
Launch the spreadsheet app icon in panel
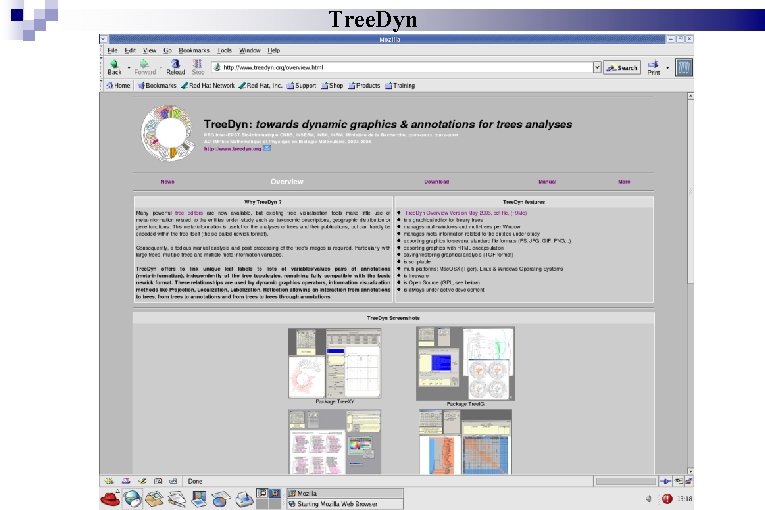pyautogui.click(x=221, y=499)
